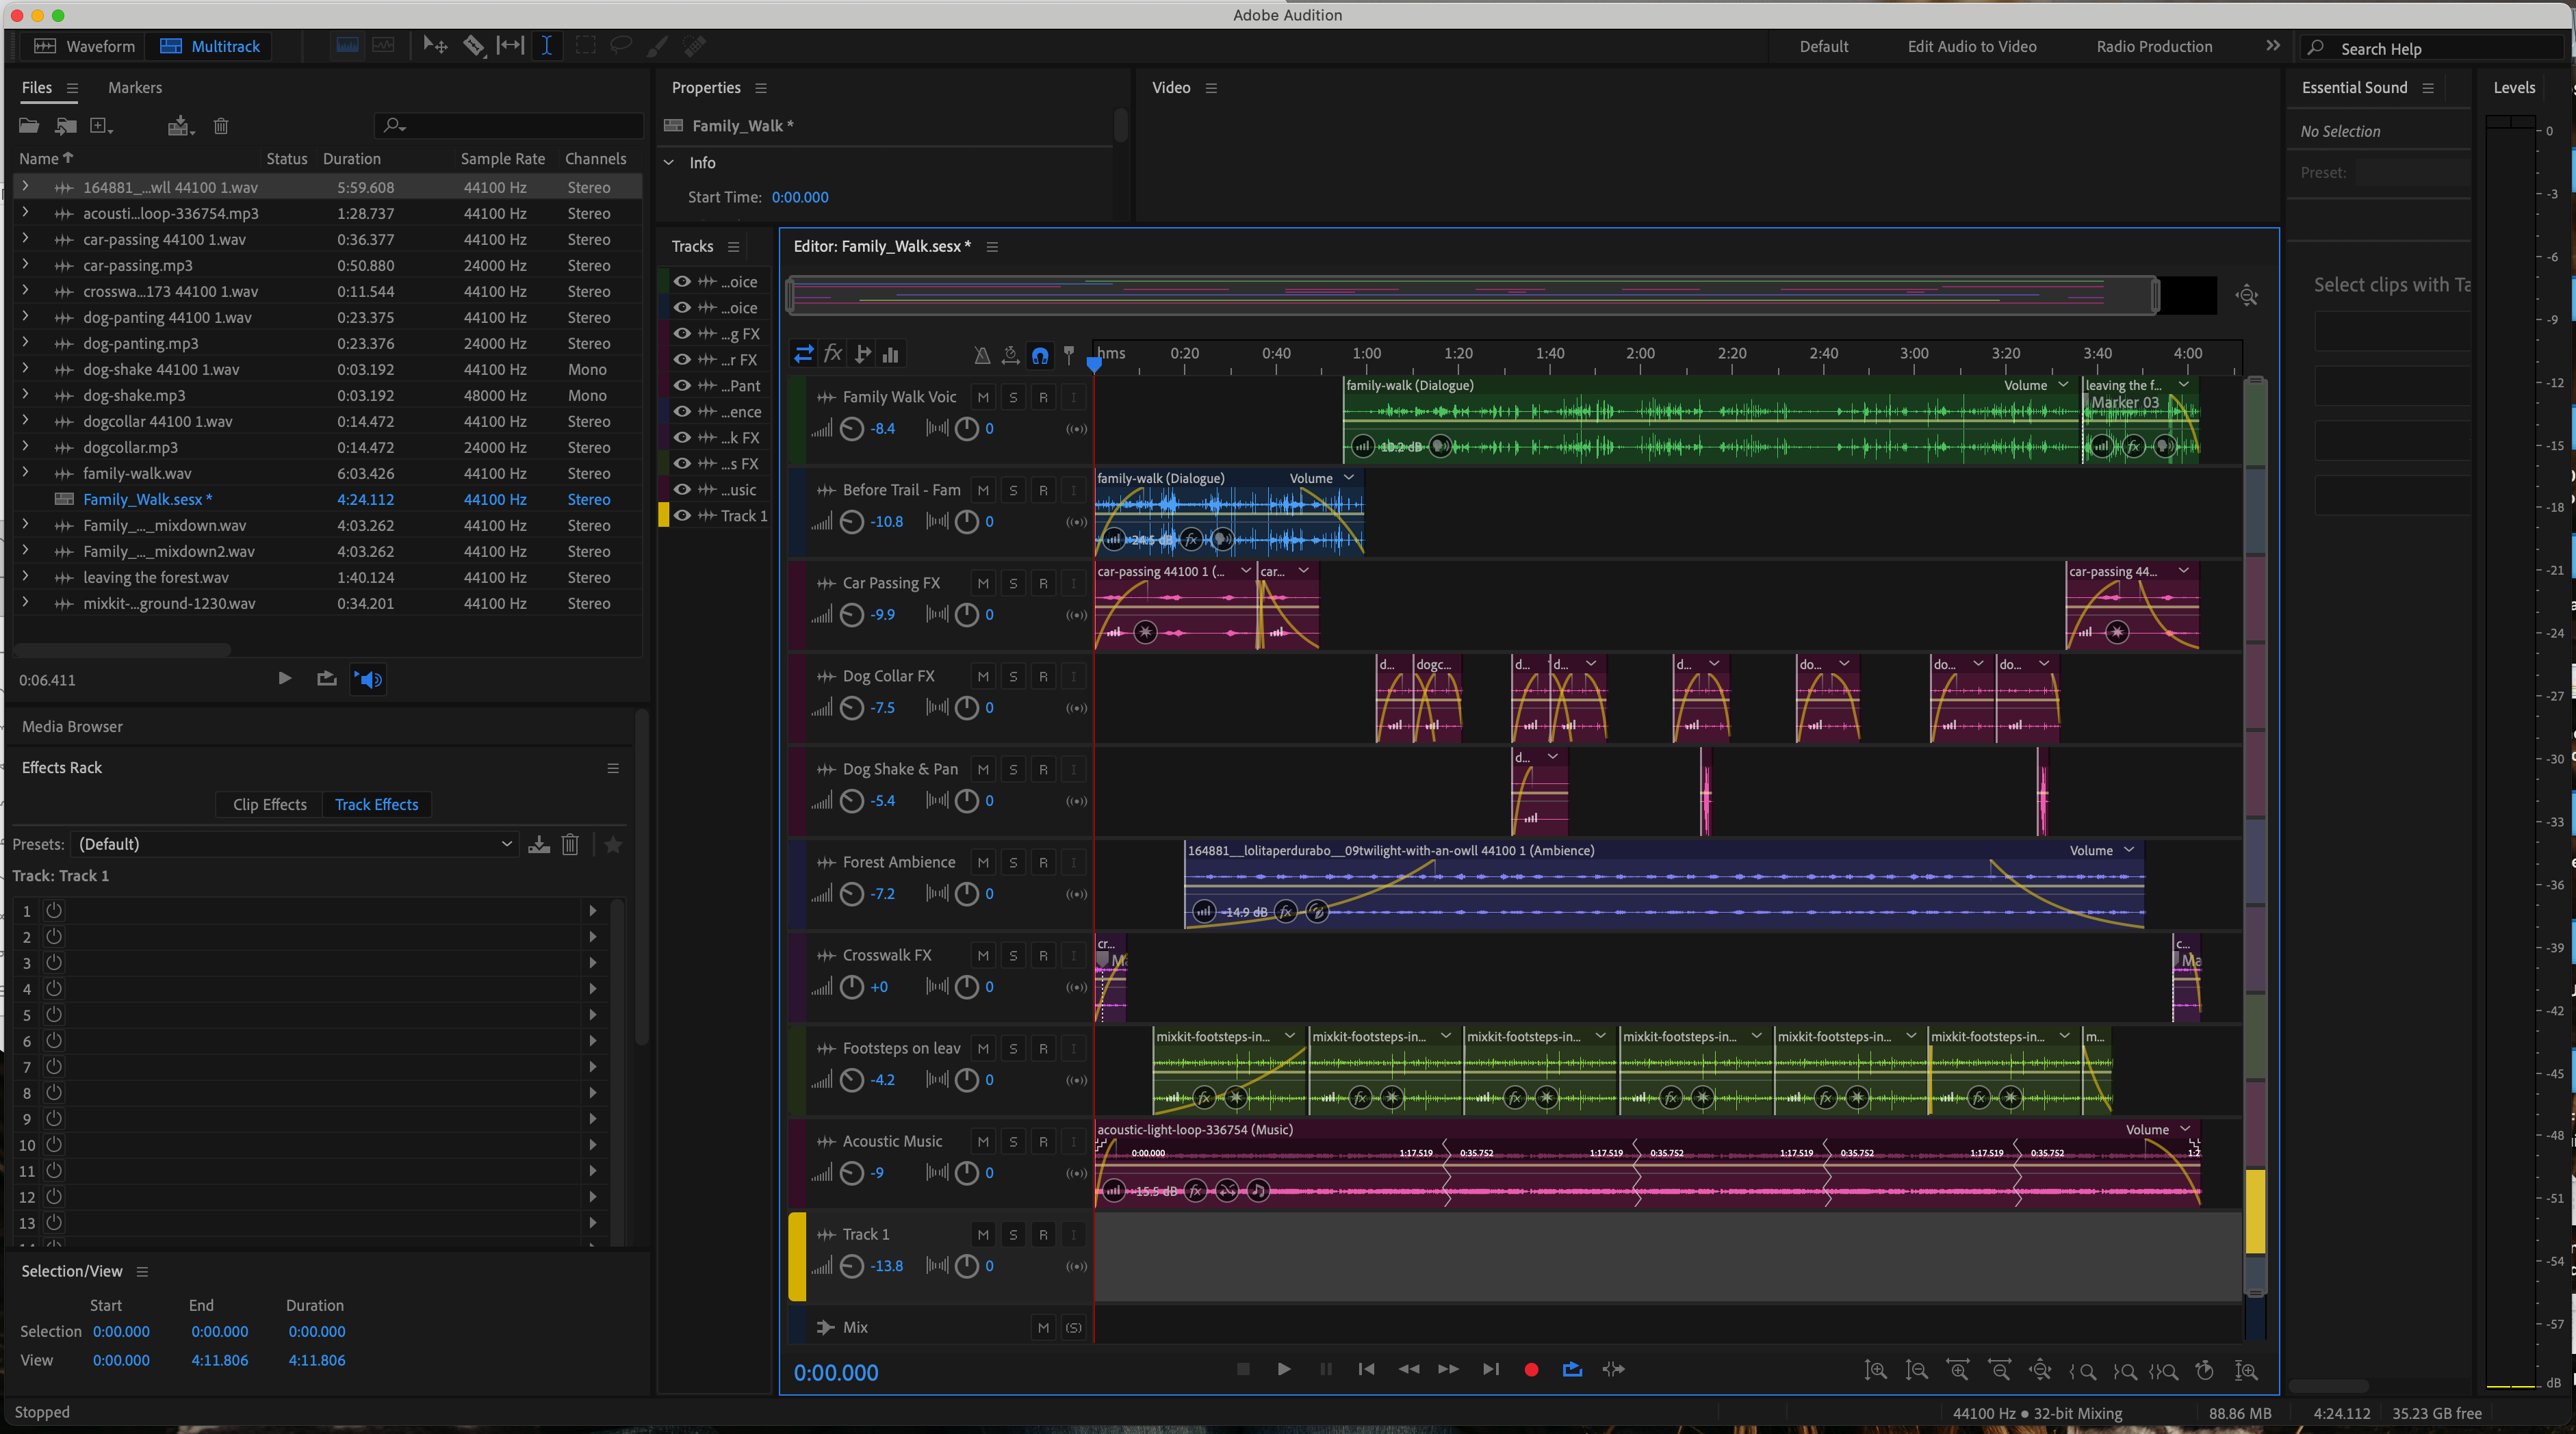Adjust Dog Collar FX volume knob
The height and width of the screenshot is (1434, 2576).
(851, 708)
